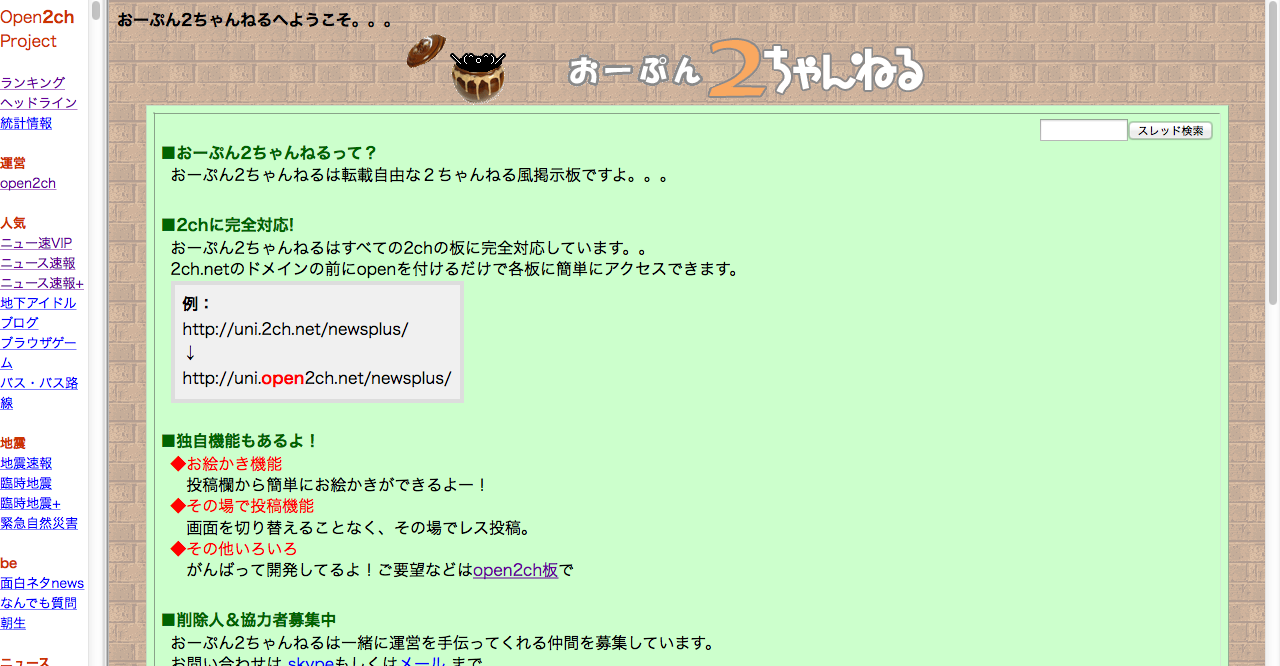
Task: Go to the ニュース速報+ board
Action: pos(42,283)
